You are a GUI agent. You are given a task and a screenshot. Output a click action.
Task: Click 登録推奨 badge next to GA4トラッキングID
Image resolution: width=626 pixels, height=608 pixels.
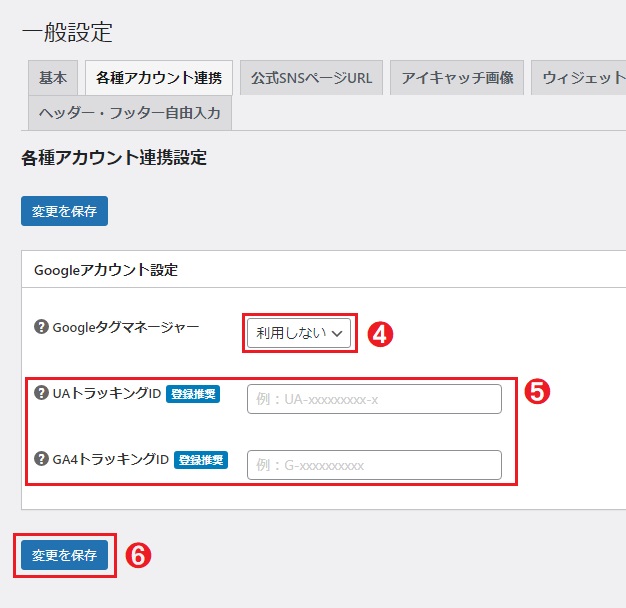click(201, 460)
